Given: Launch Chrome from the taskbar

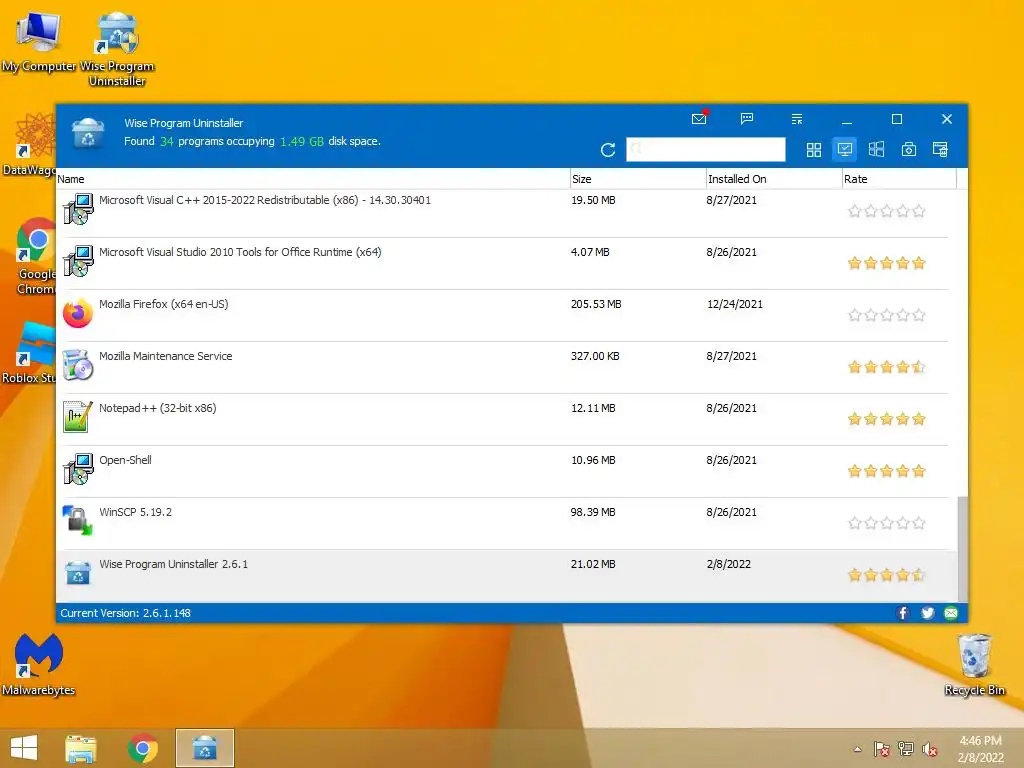Looking at the screenshot, I should [142, 748].
